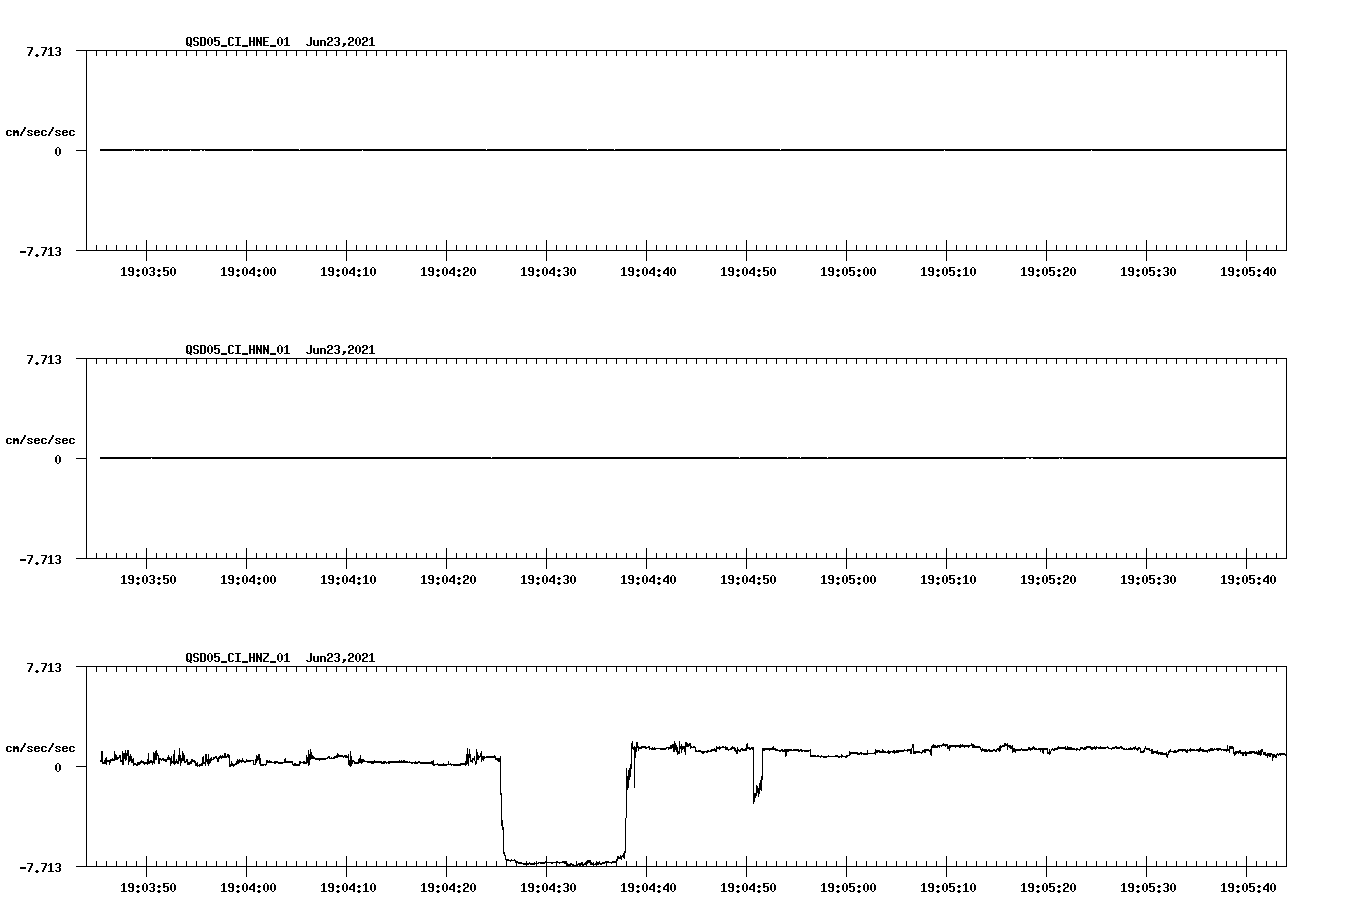Click the QSD05_CI_HNE_01 plot title
The image size is (1358, 924).
pyautogui.click(x=280, y=42)
